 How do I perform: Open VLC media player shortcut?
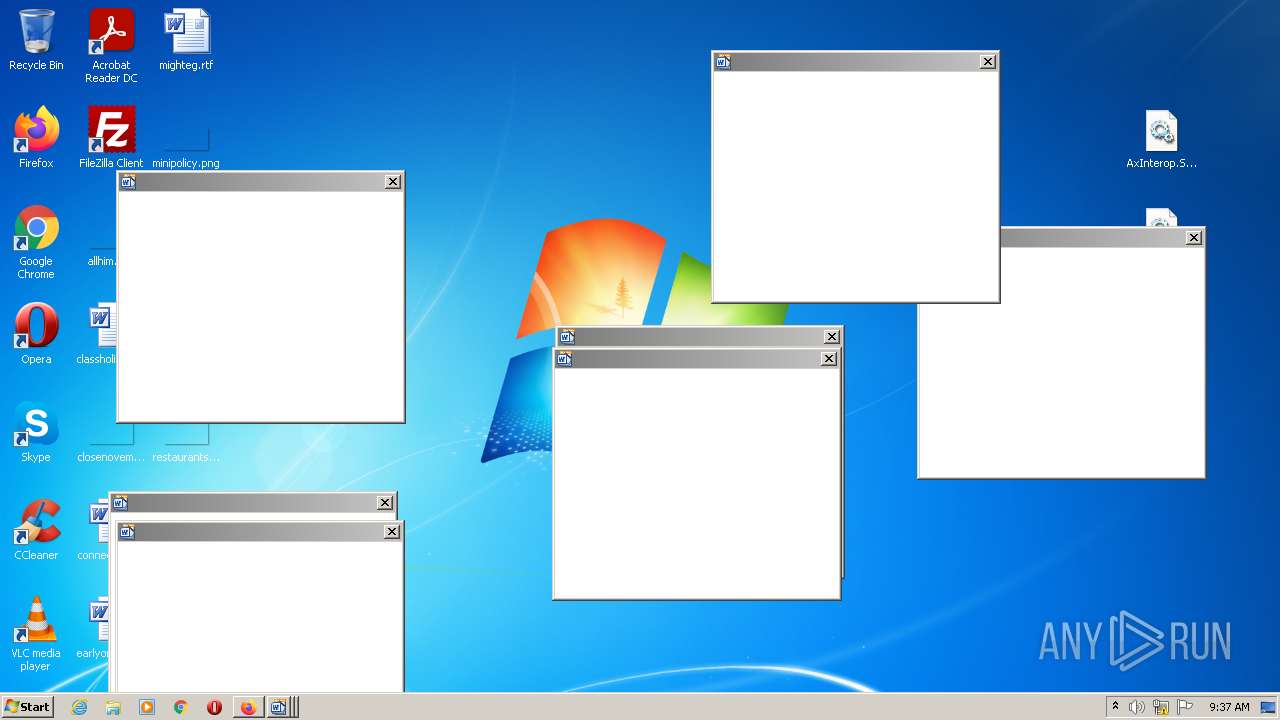pos(36,634)
